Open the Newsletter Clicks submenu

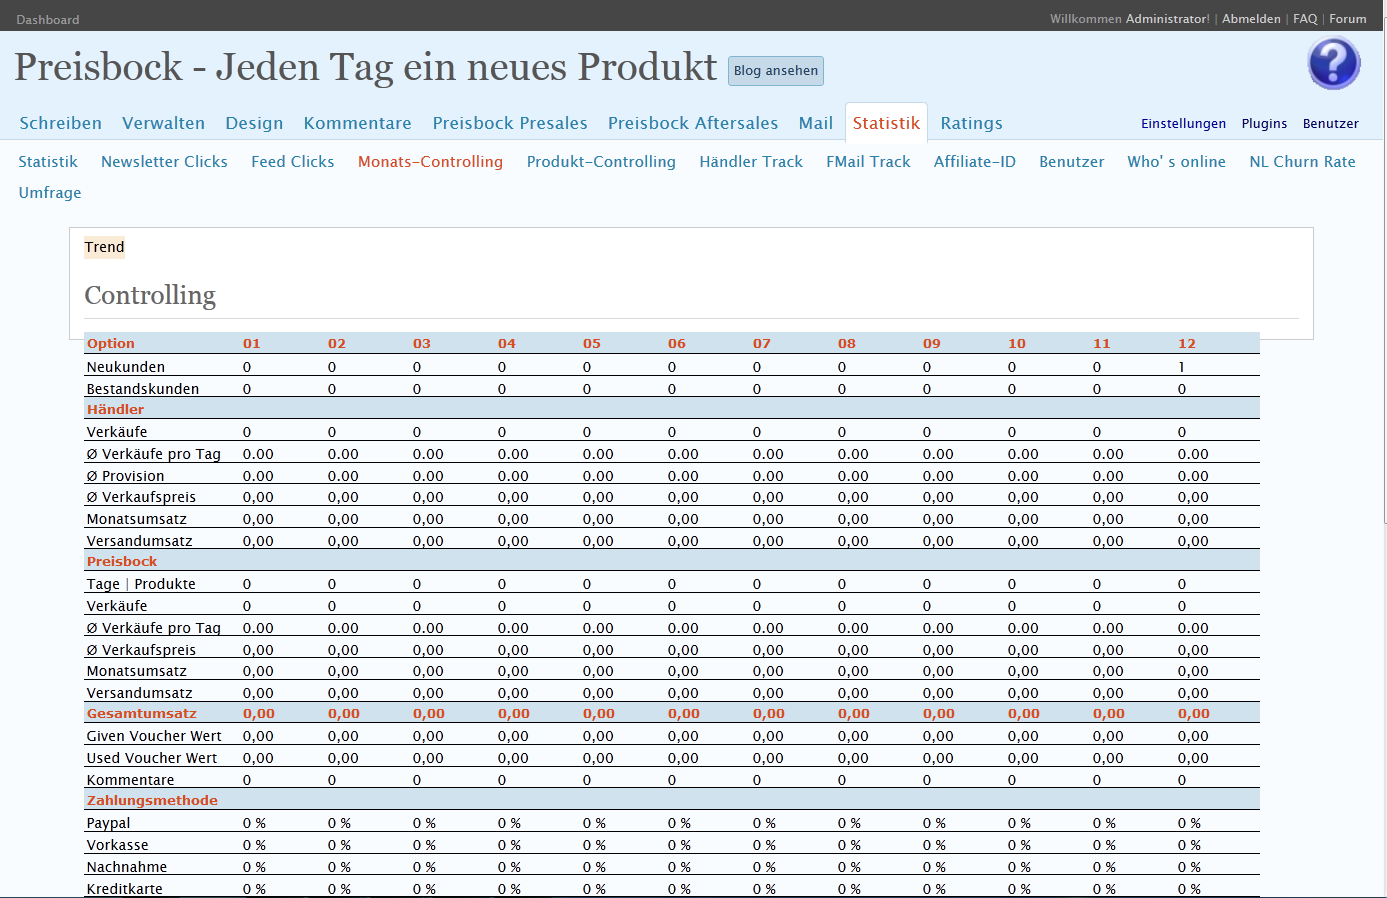click(x=164, y=162)
